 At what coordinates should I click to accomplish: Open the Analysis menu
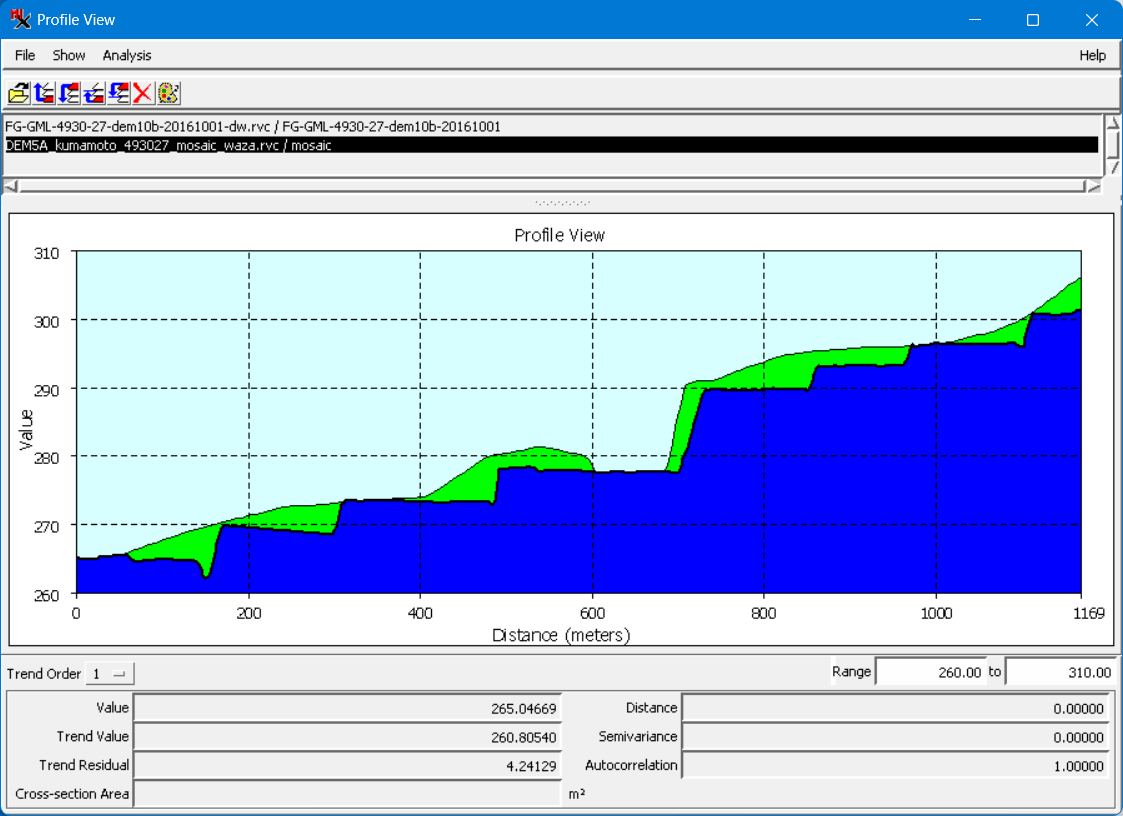click(x=127, y=55)
